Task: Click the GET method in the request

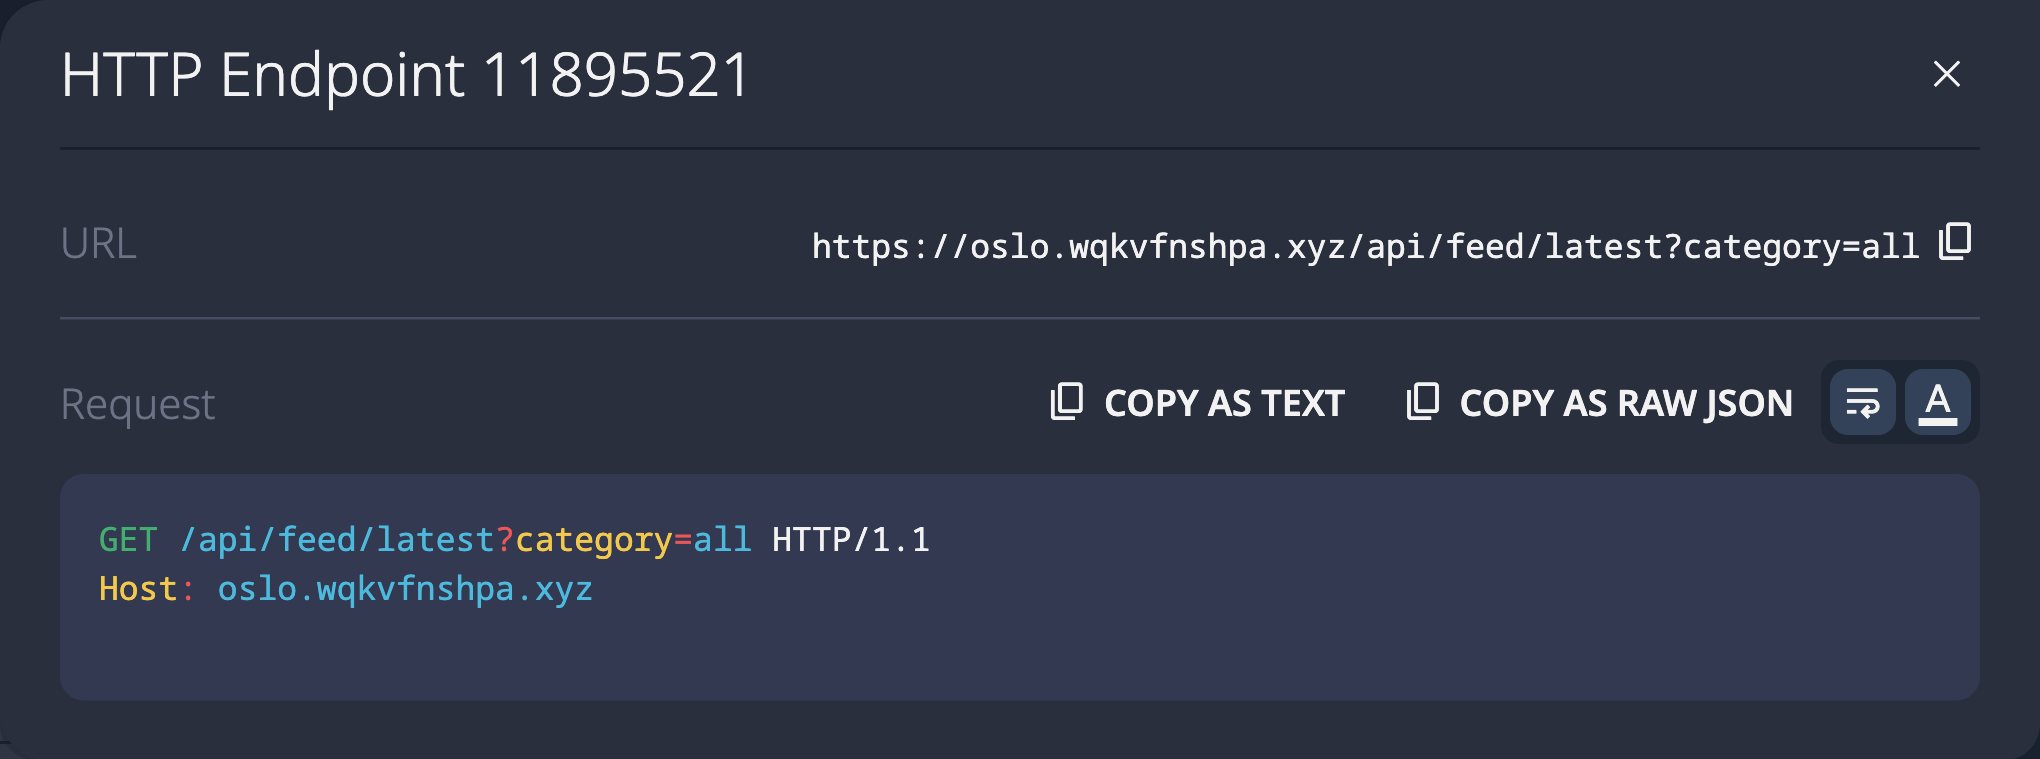Action: 128,540
